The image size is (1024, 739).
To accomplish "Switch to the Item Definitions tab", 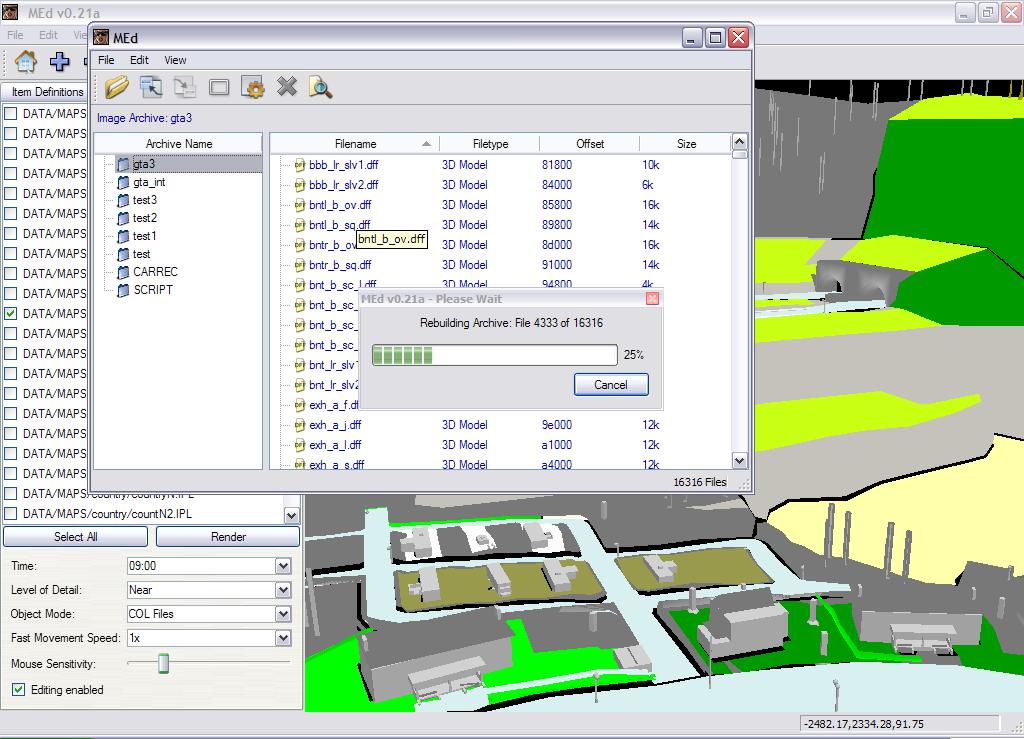I will point(46,92).
